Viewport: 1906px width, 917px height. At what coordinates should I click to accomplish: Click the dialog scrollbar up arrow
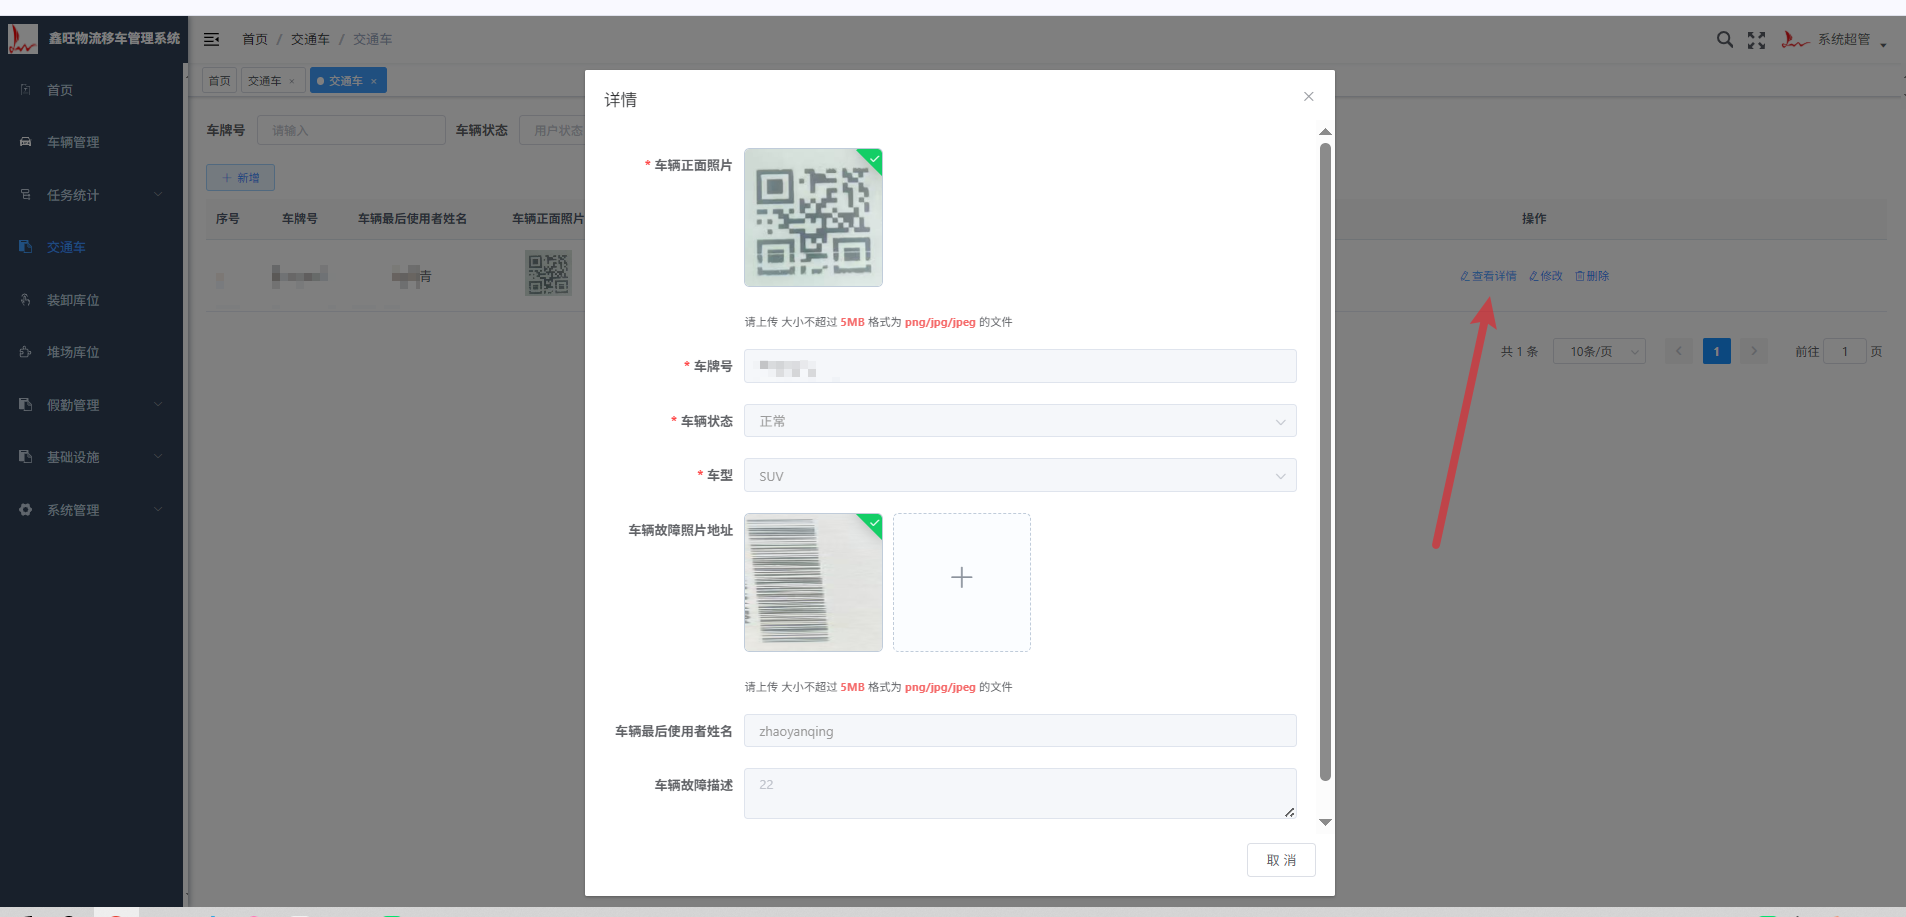[x=1325, y=132]
